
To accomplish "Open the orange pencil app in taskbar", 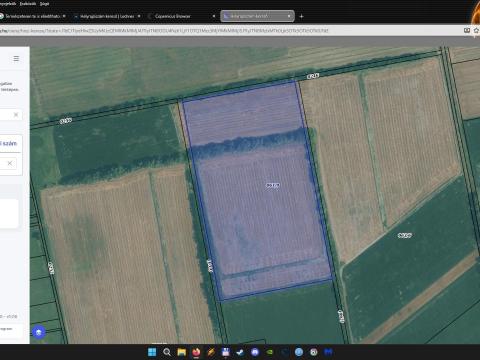I will 211,352.
